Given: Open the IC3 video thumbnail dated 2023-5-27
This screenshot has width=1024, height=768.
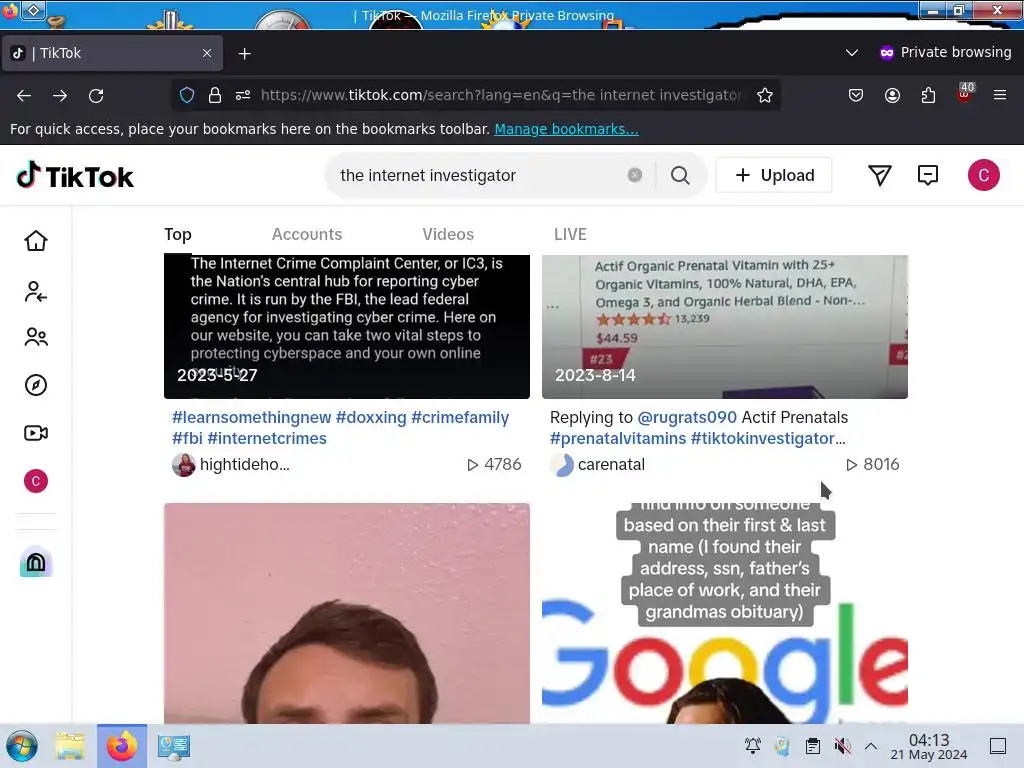Looking at the screenshot, I should point(347,327).
